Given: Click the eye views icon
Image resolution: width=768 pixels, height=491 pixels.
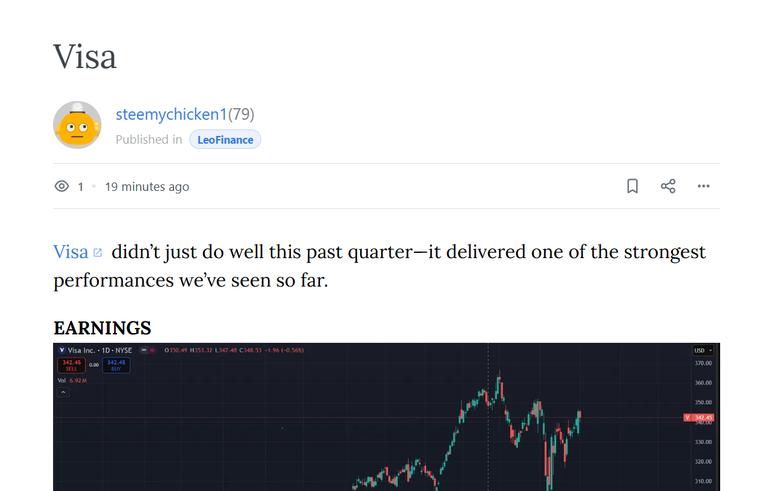Looking at the screenshot, I should (62, 186).
